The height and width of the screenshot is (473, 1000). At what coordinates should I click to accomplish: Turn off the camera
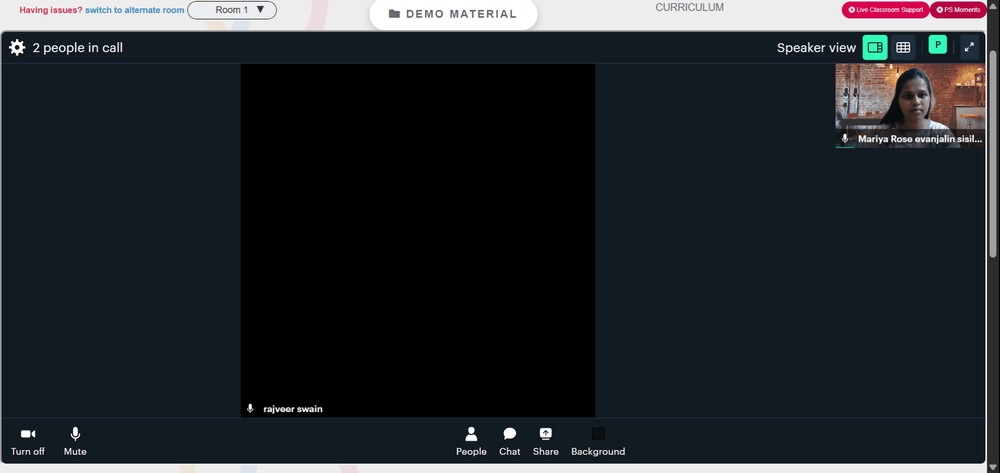pos(28,442)
